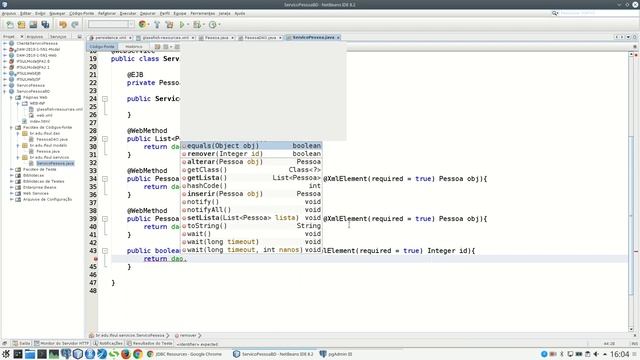Expand the Pacotes de Teste node
The width and height of the screenshot is (640, 360).
pos(11,169)
